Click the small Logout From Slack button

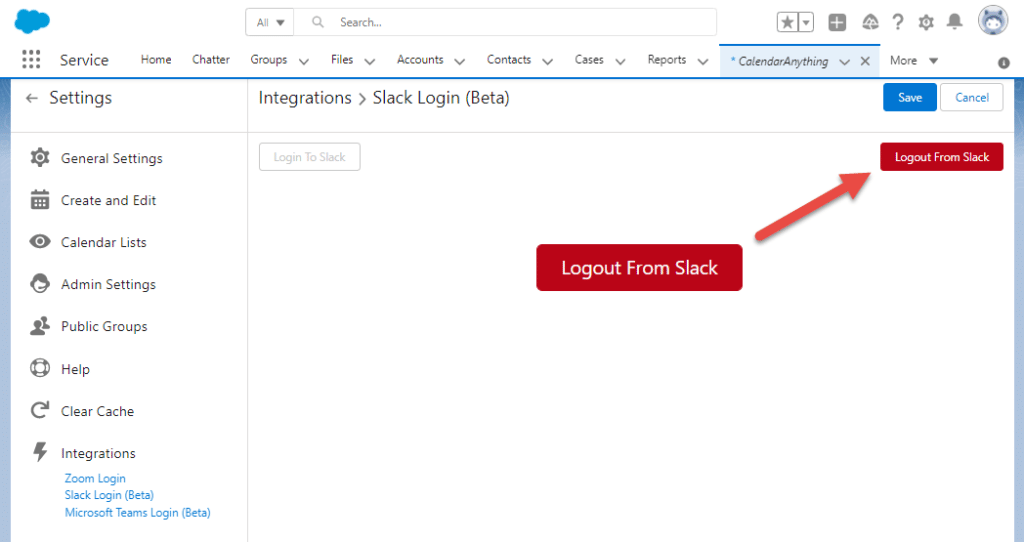941,157
